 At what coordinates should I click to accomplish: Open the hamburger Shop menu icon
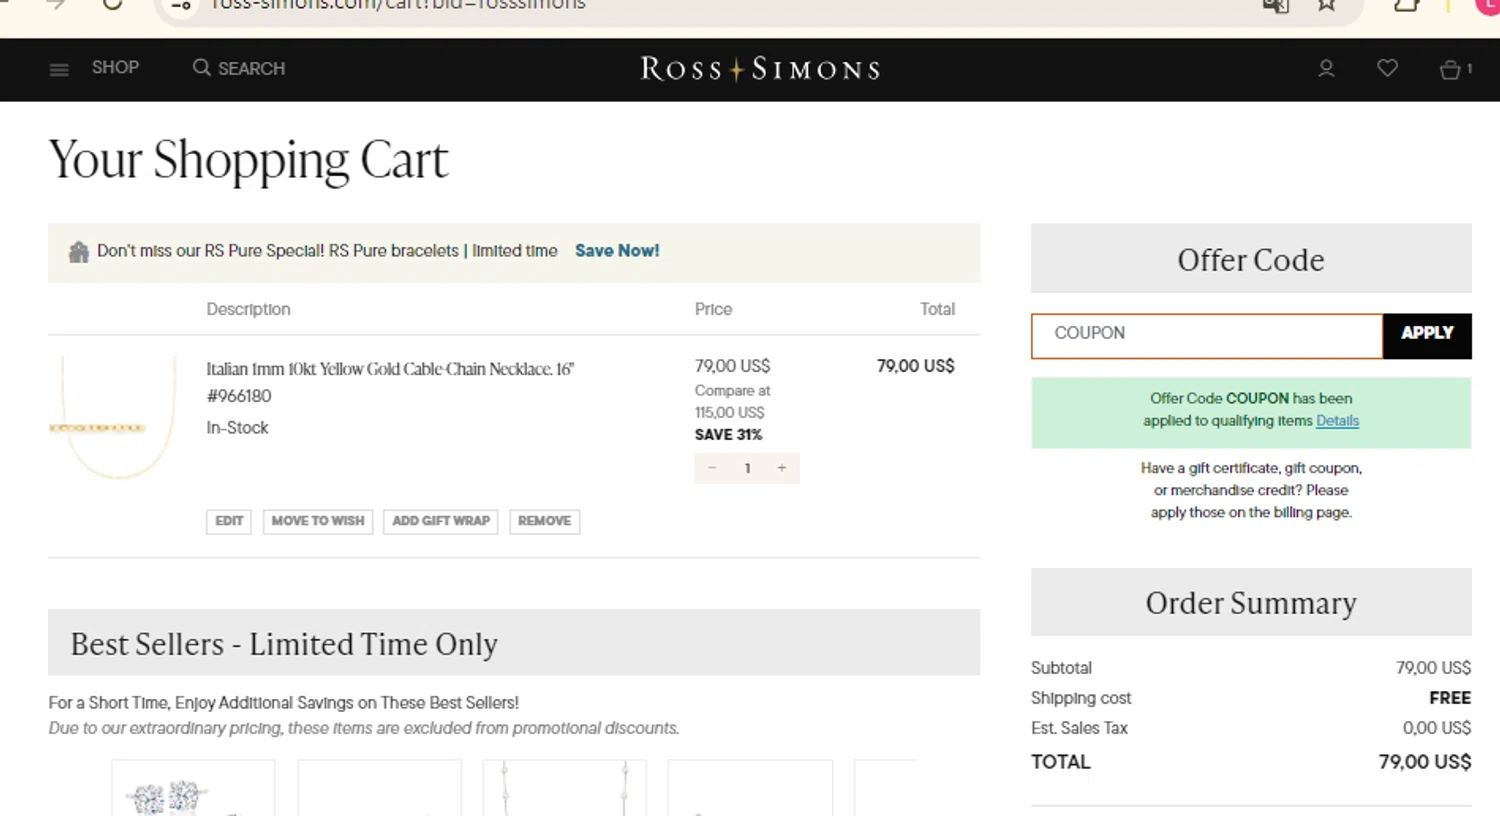(59, 69)
